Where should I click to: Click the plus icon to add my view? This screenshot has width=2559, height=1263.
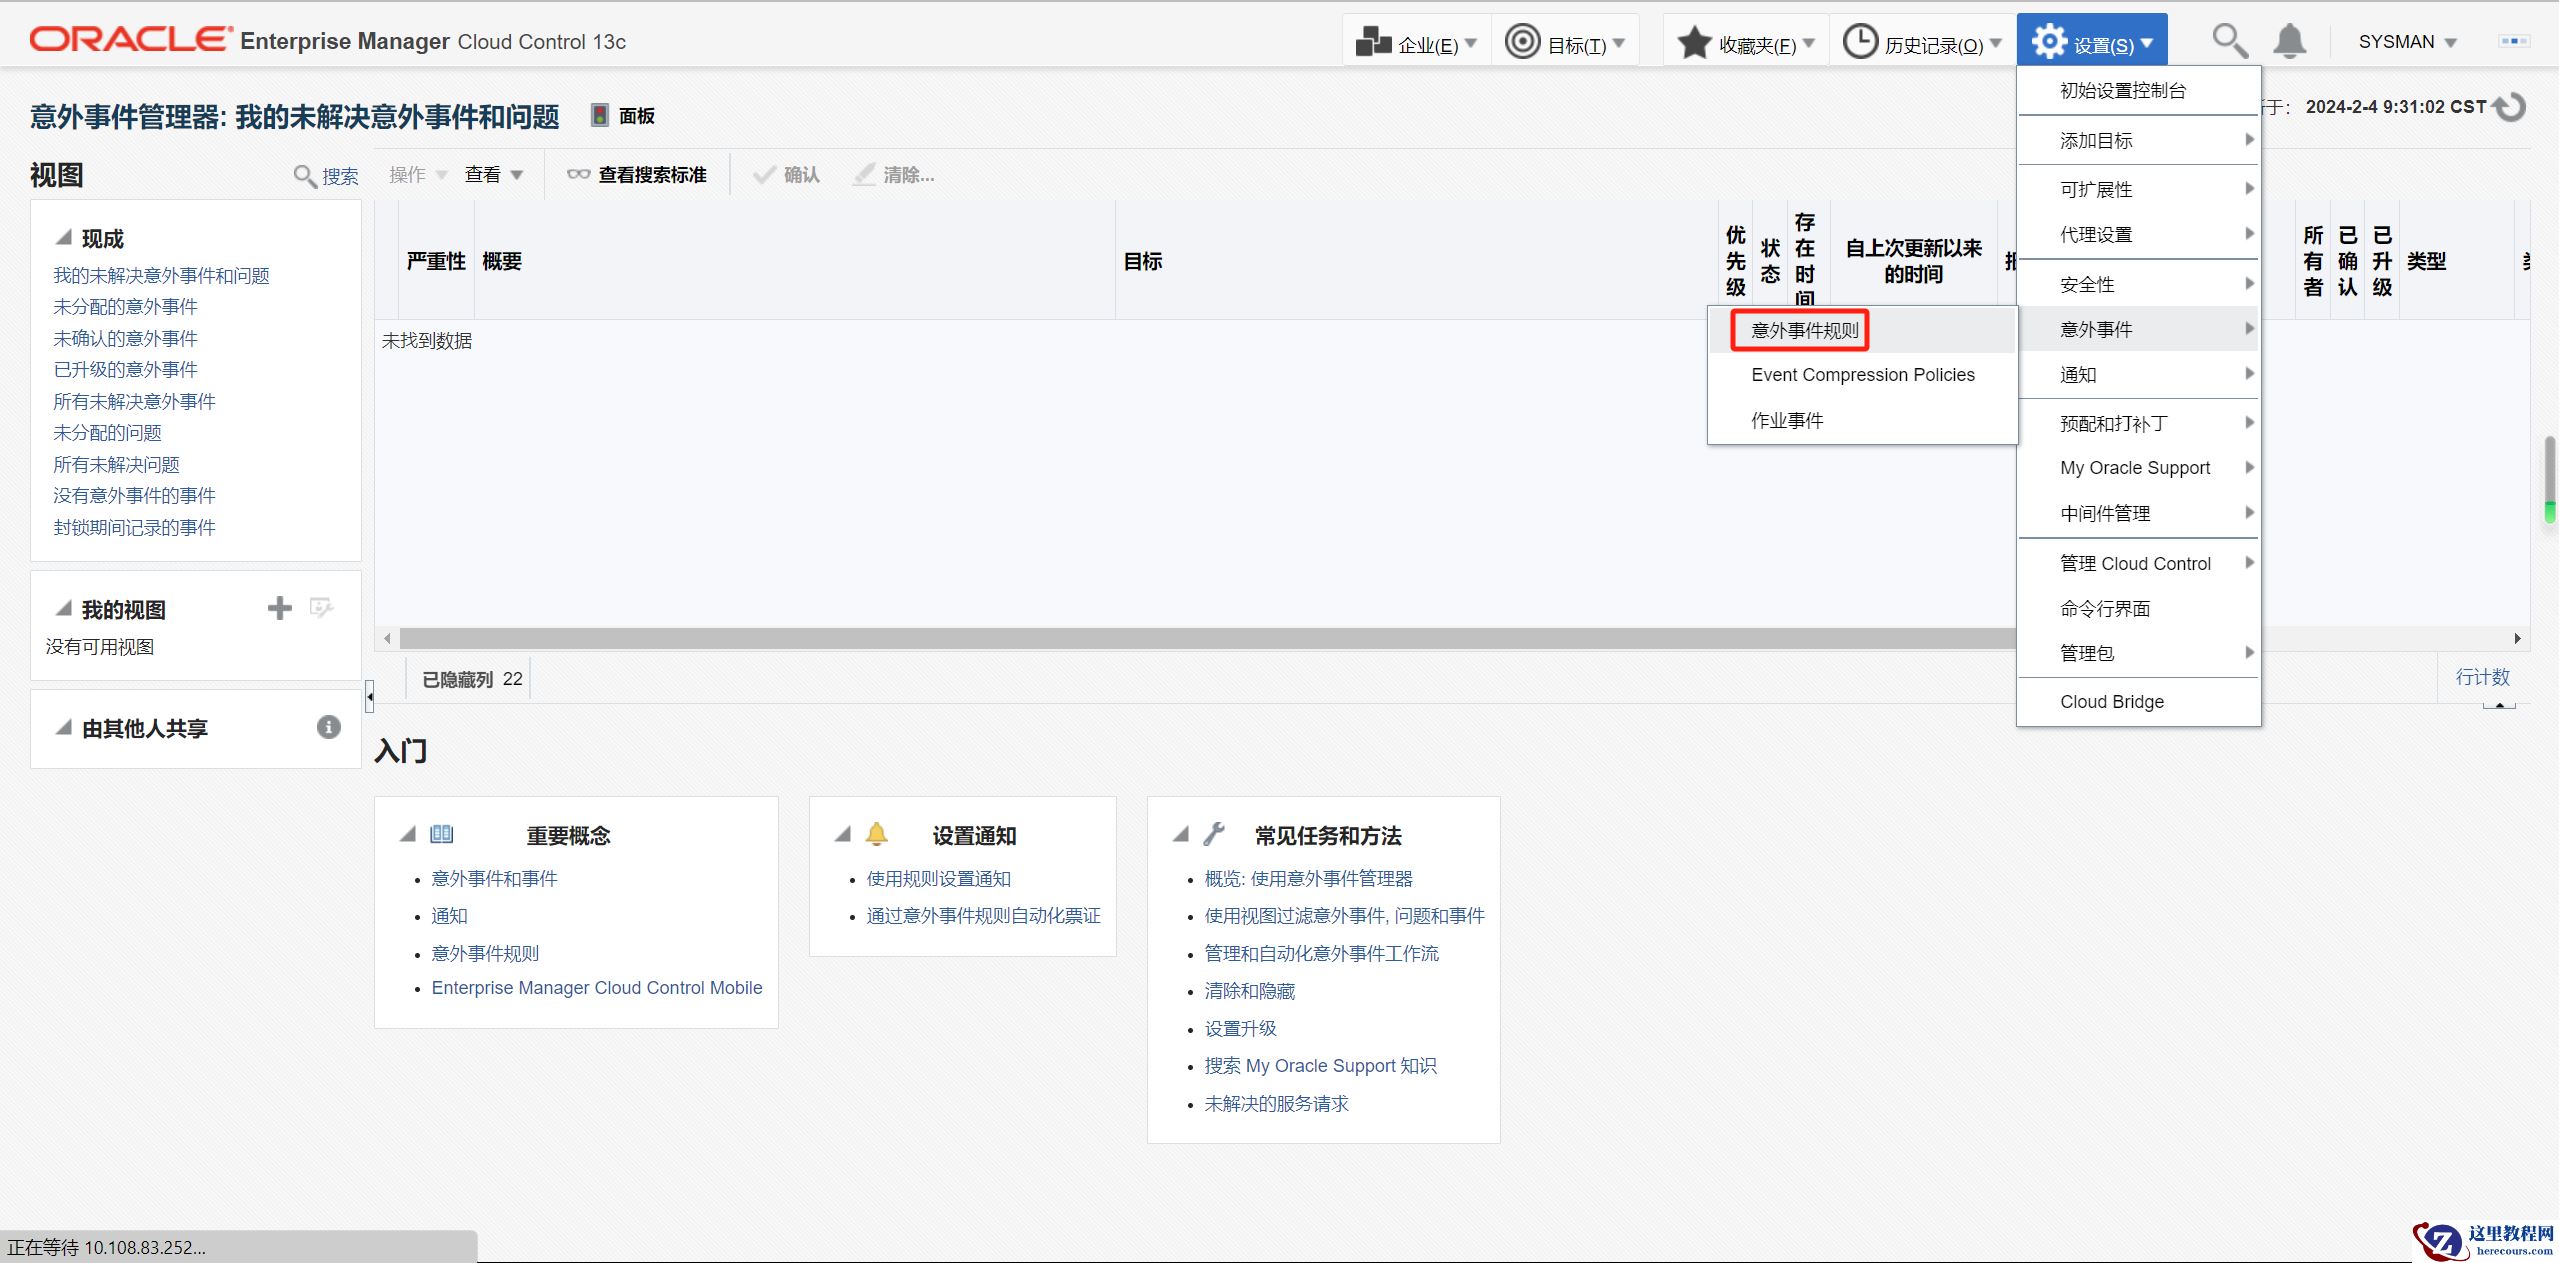280,608
